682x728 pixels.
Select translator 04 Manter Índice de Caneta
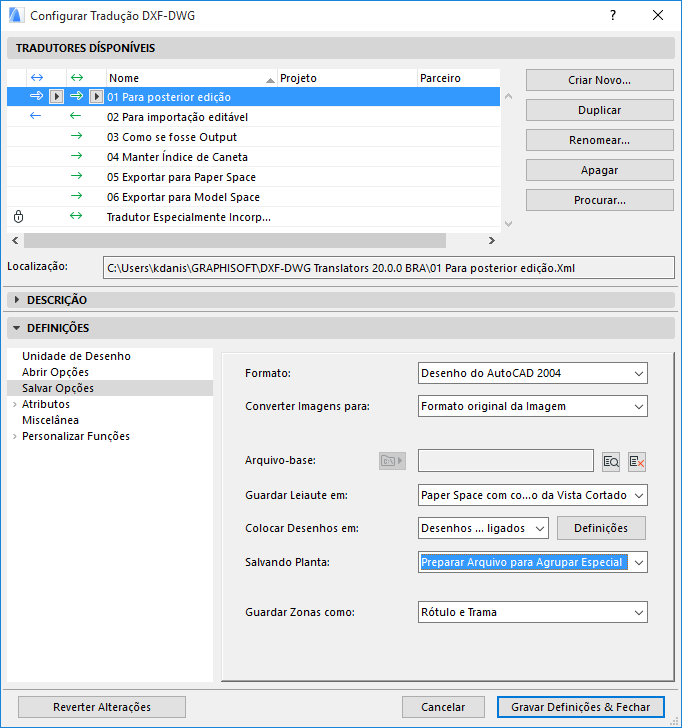click(253, 156)
